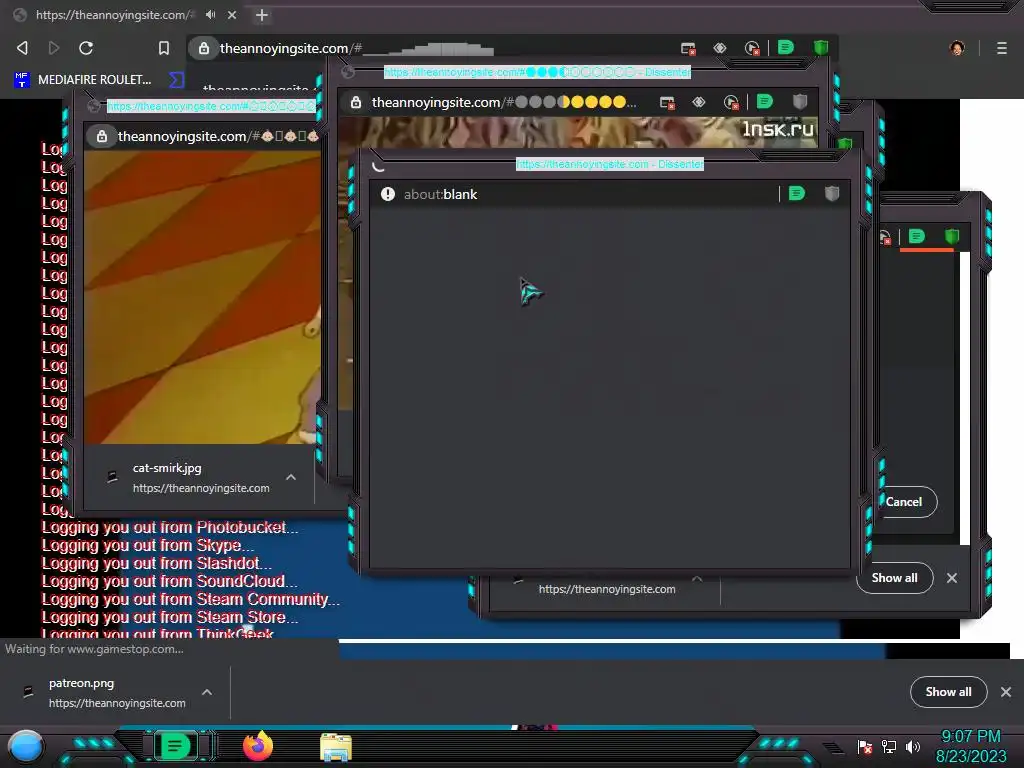Reload the main browser page
This screenshot has width=1024, height=768.
pyautogui.click(x=86, y=48)
